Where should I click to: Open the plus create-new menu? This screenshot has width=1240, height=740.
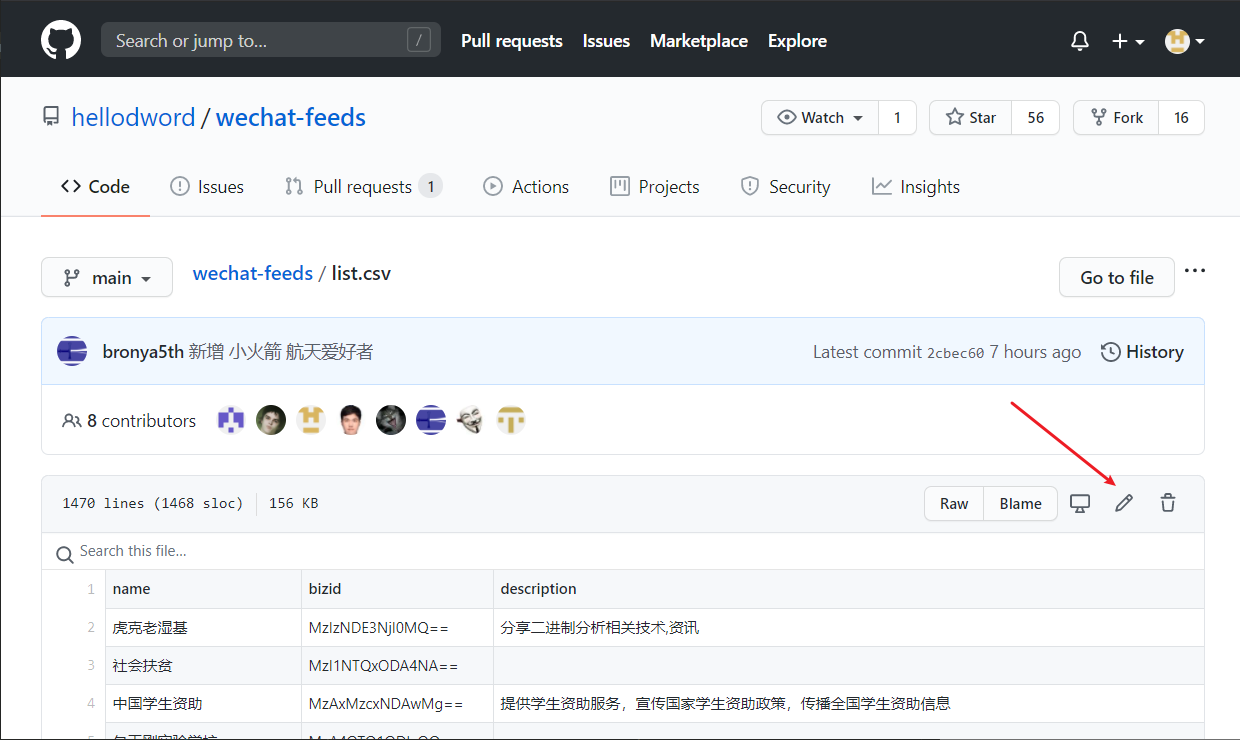[1128, 41]
